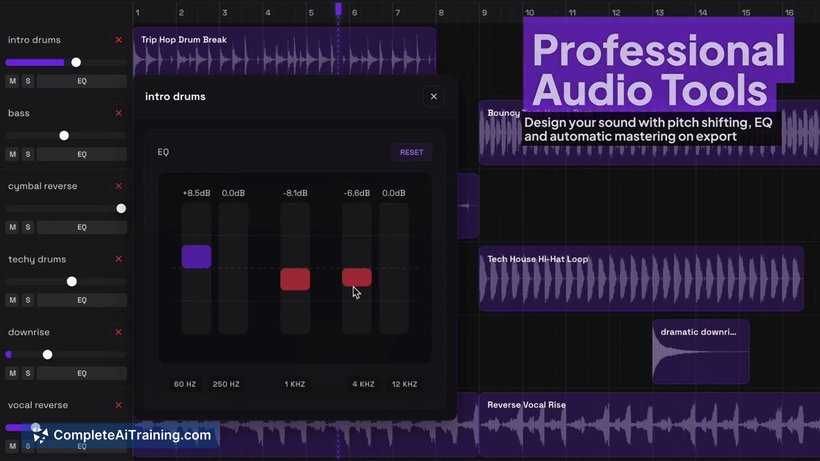Solo the techy drums track

(28, 300)
